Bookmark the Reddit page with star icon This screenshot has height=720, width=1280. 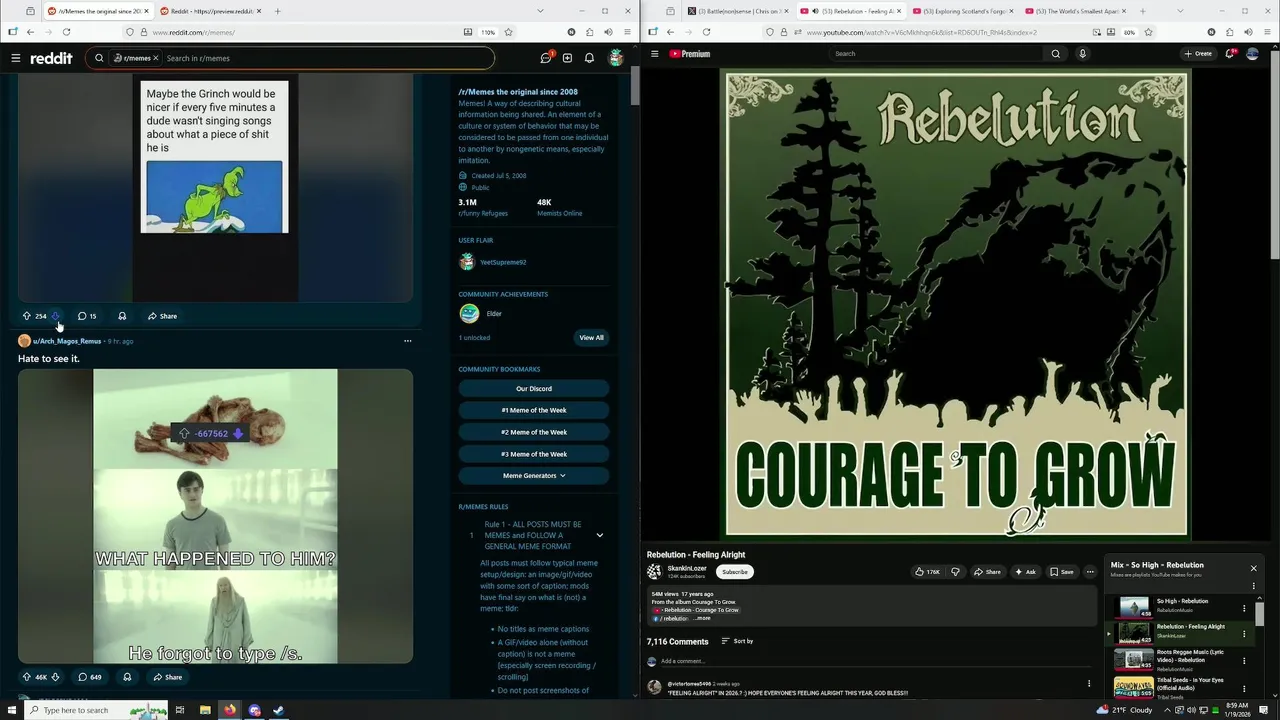(508, 32)
